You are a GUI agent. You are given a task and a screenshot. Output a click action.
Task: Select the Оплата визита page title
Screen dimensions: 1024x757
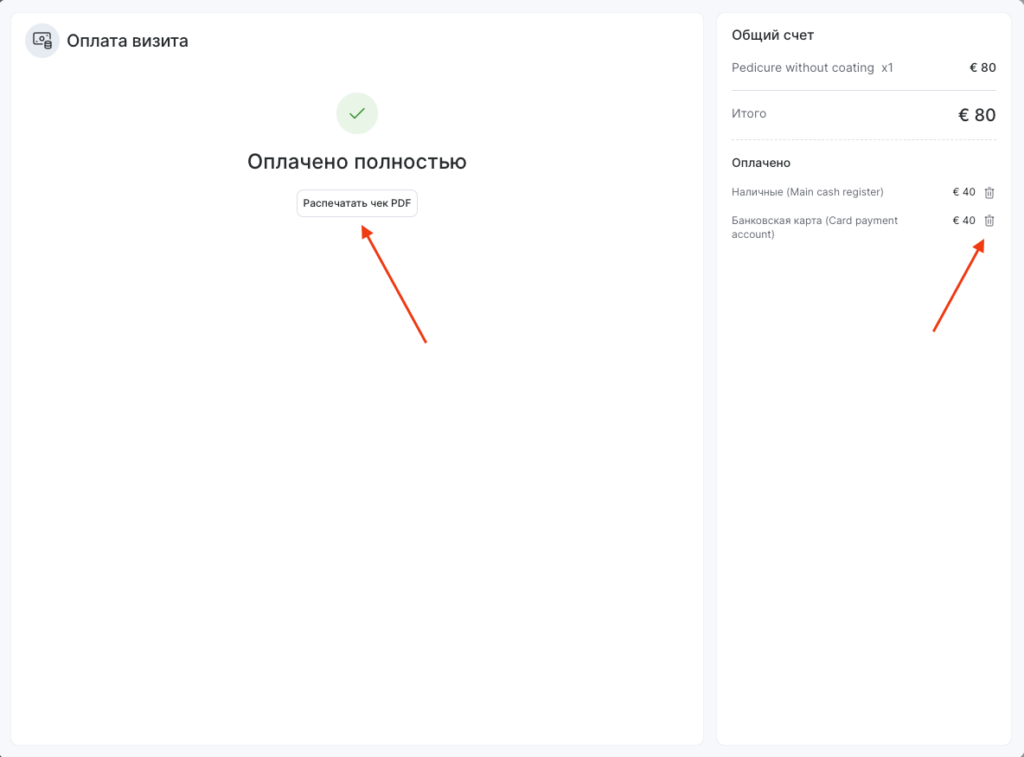(127, 41)
